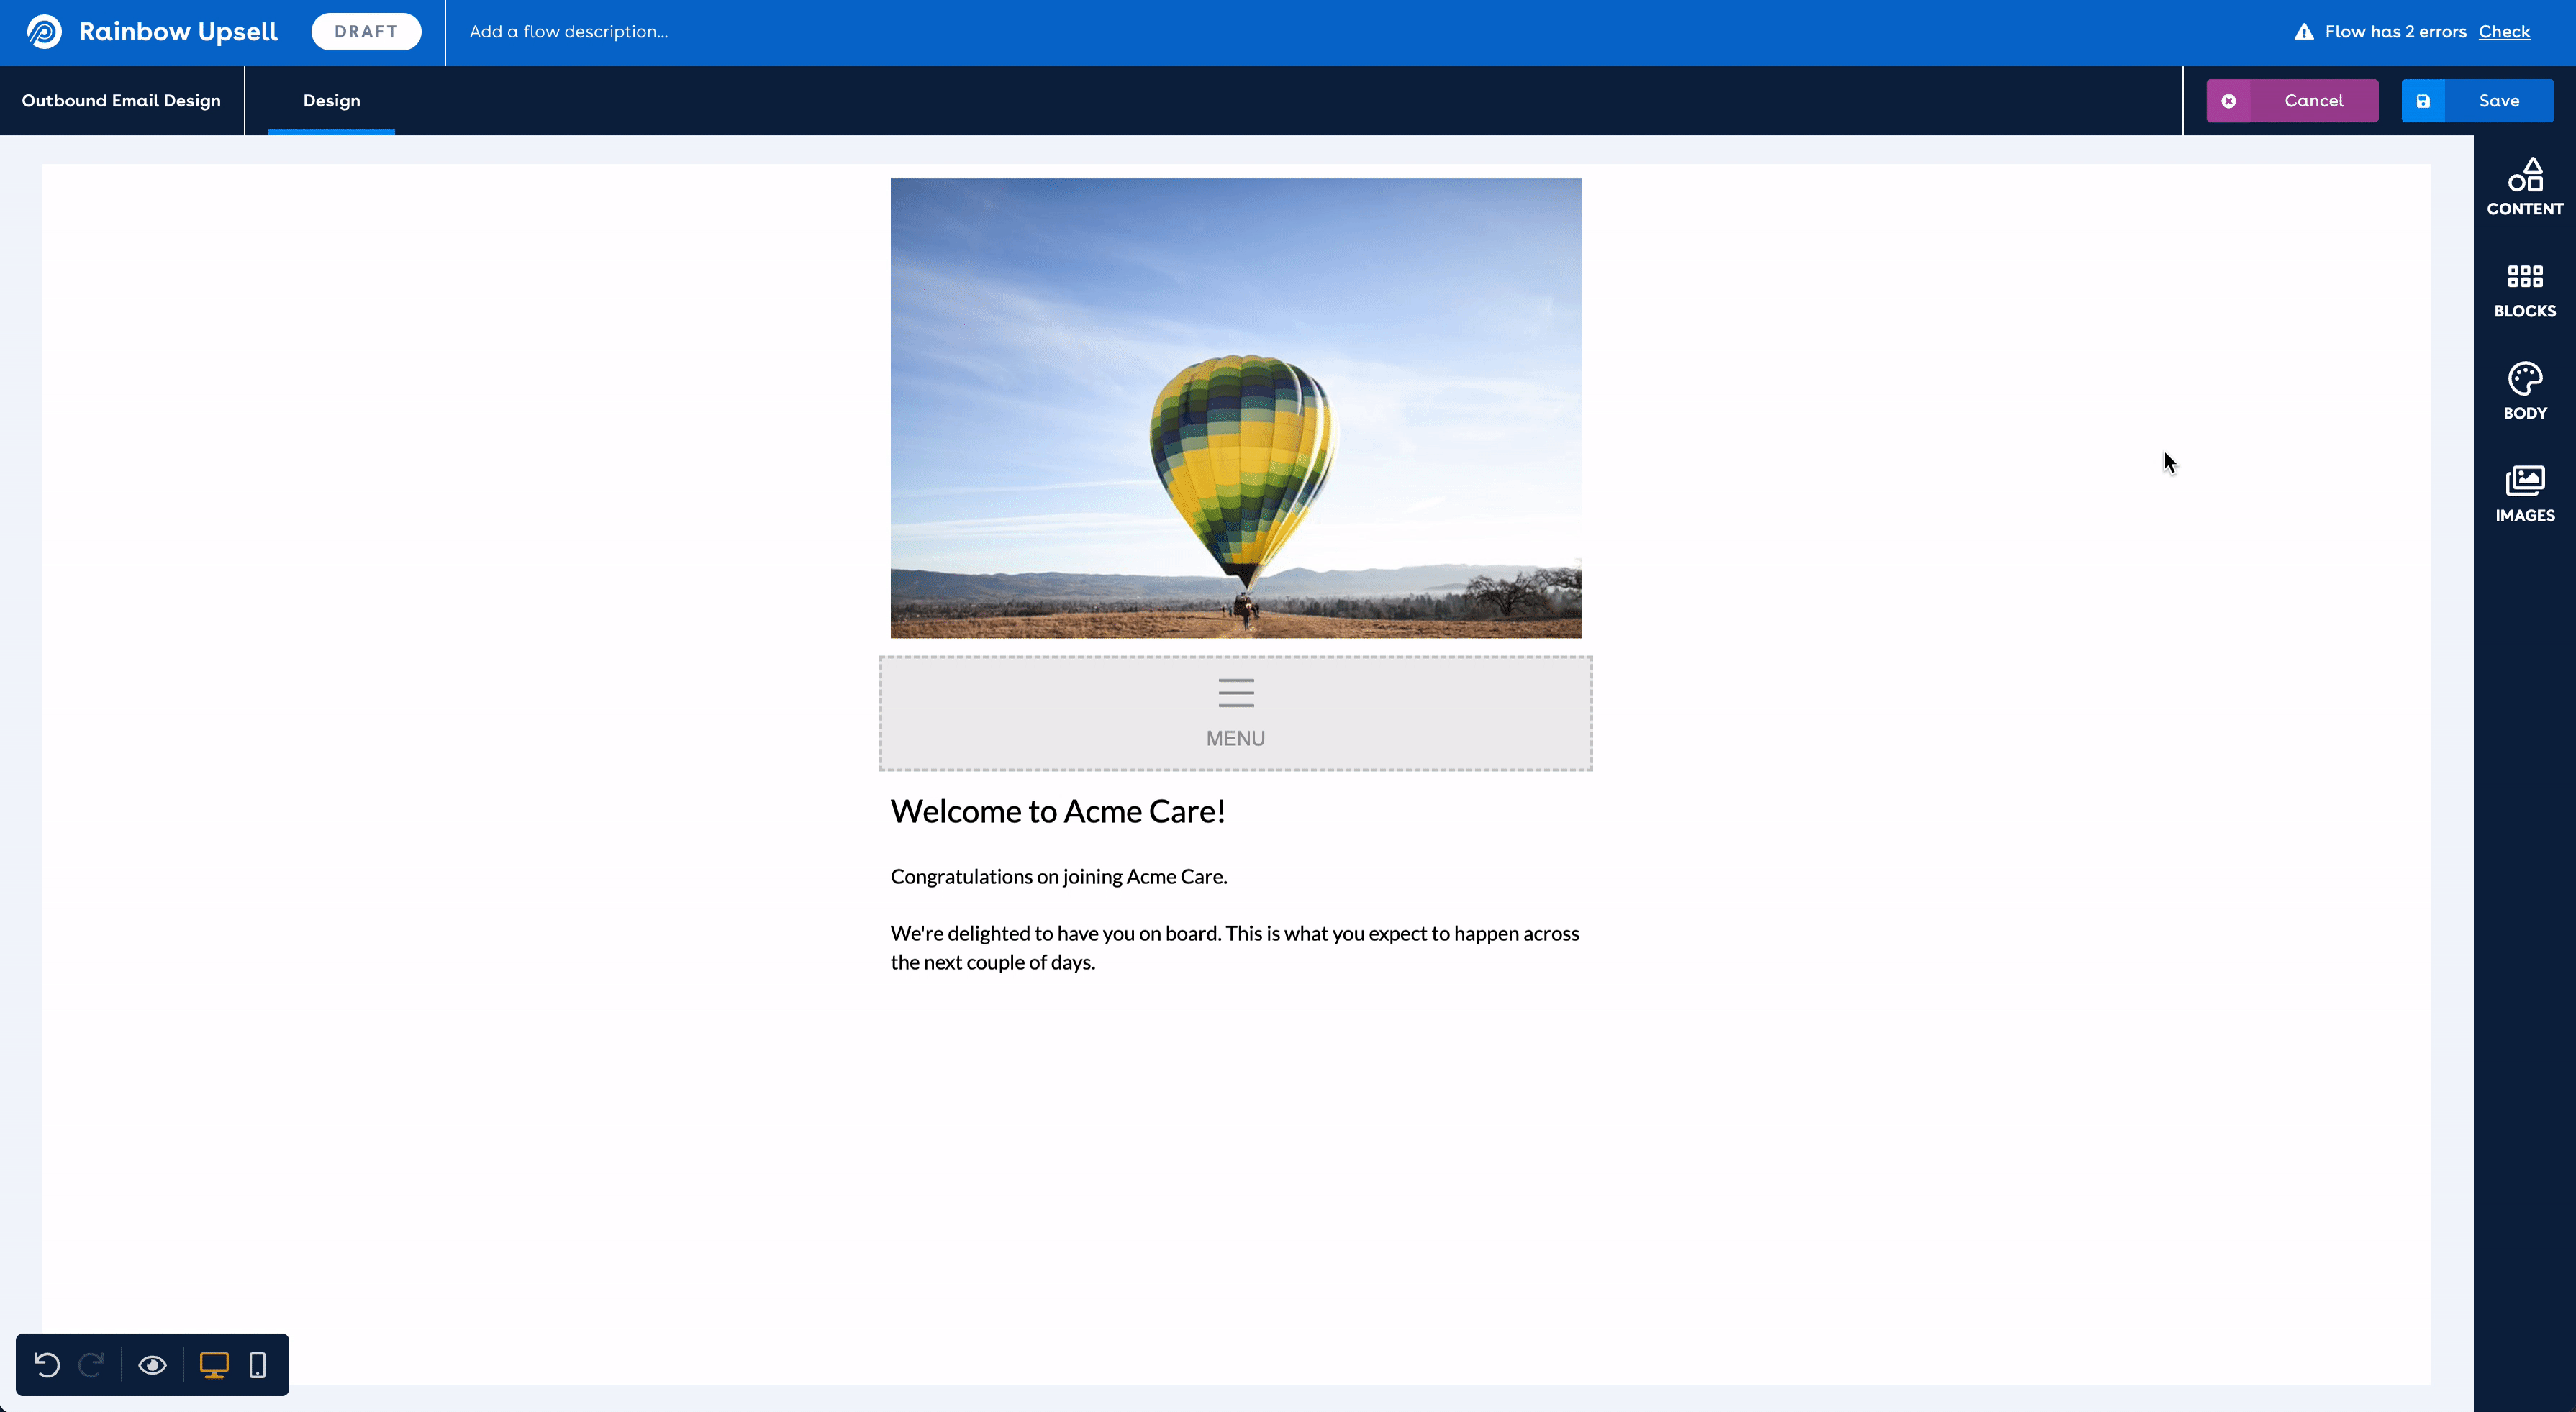Image resolution: width=2576 pixels, height=1412 pixels.
Task: Open the Blocks panel
Action: click(x=2524, y=291)
